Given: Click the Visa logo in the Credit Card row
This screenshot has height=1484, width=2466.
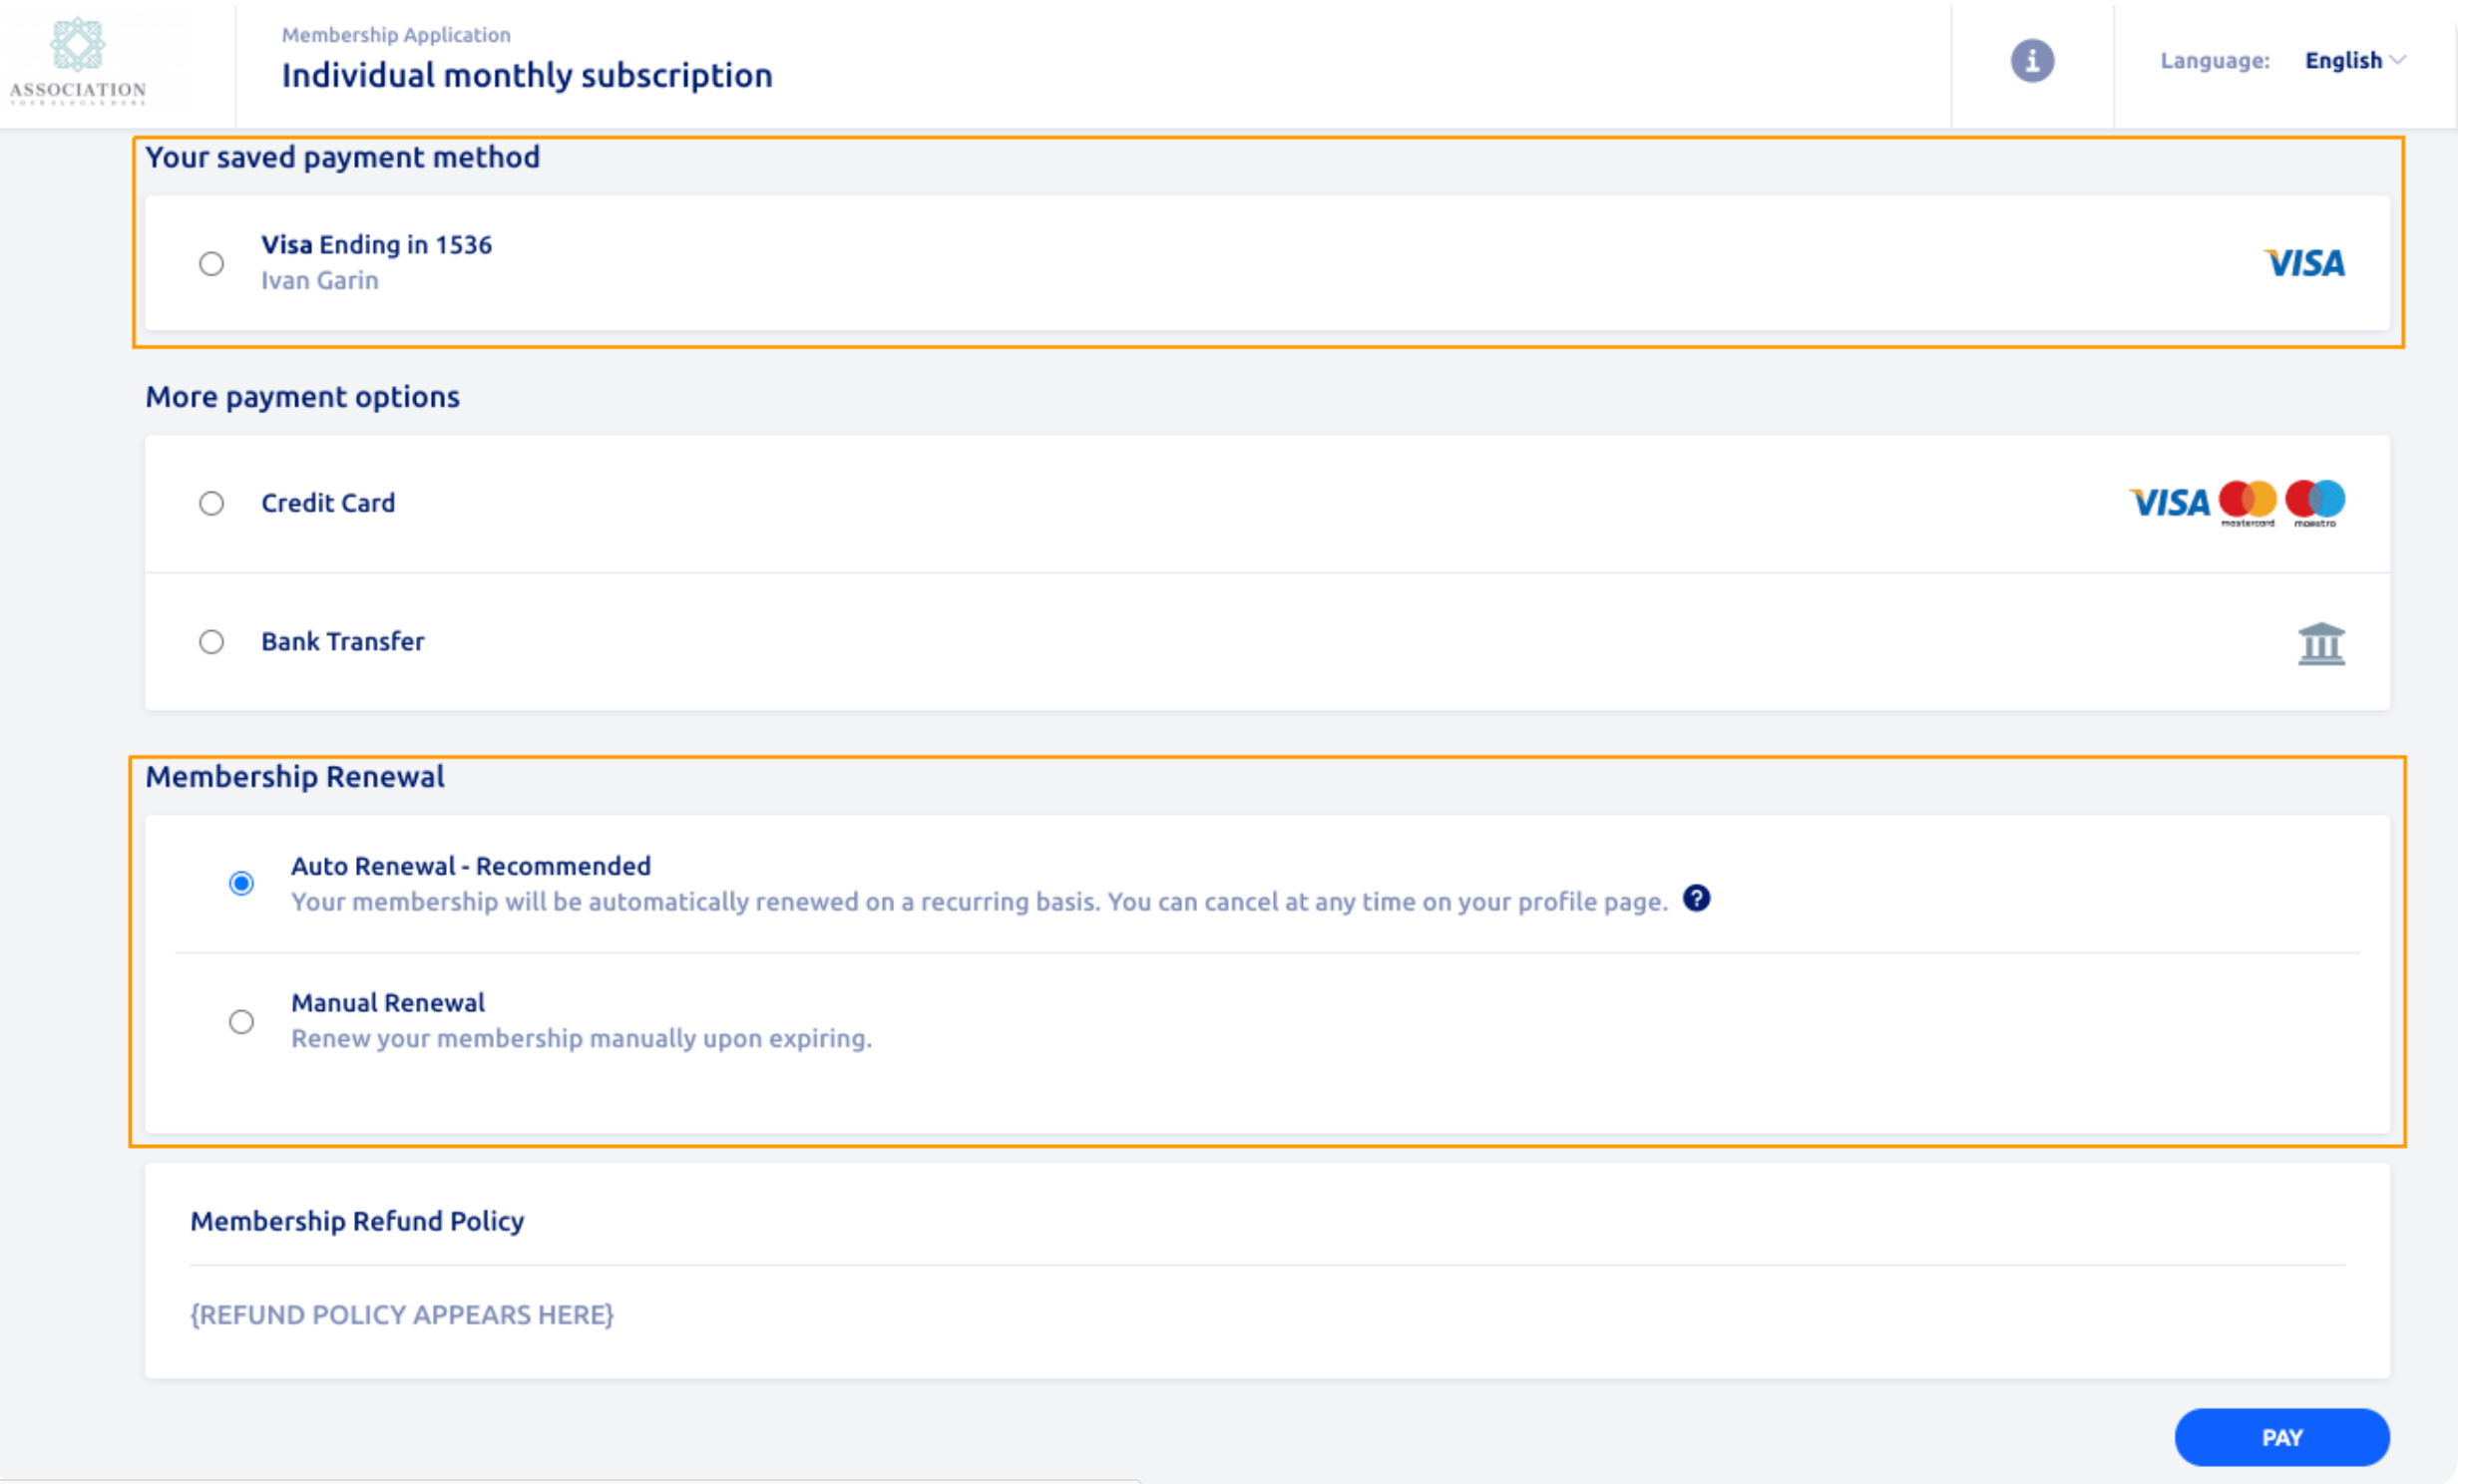Looking at the screenshot, I should click(2167, 502).
